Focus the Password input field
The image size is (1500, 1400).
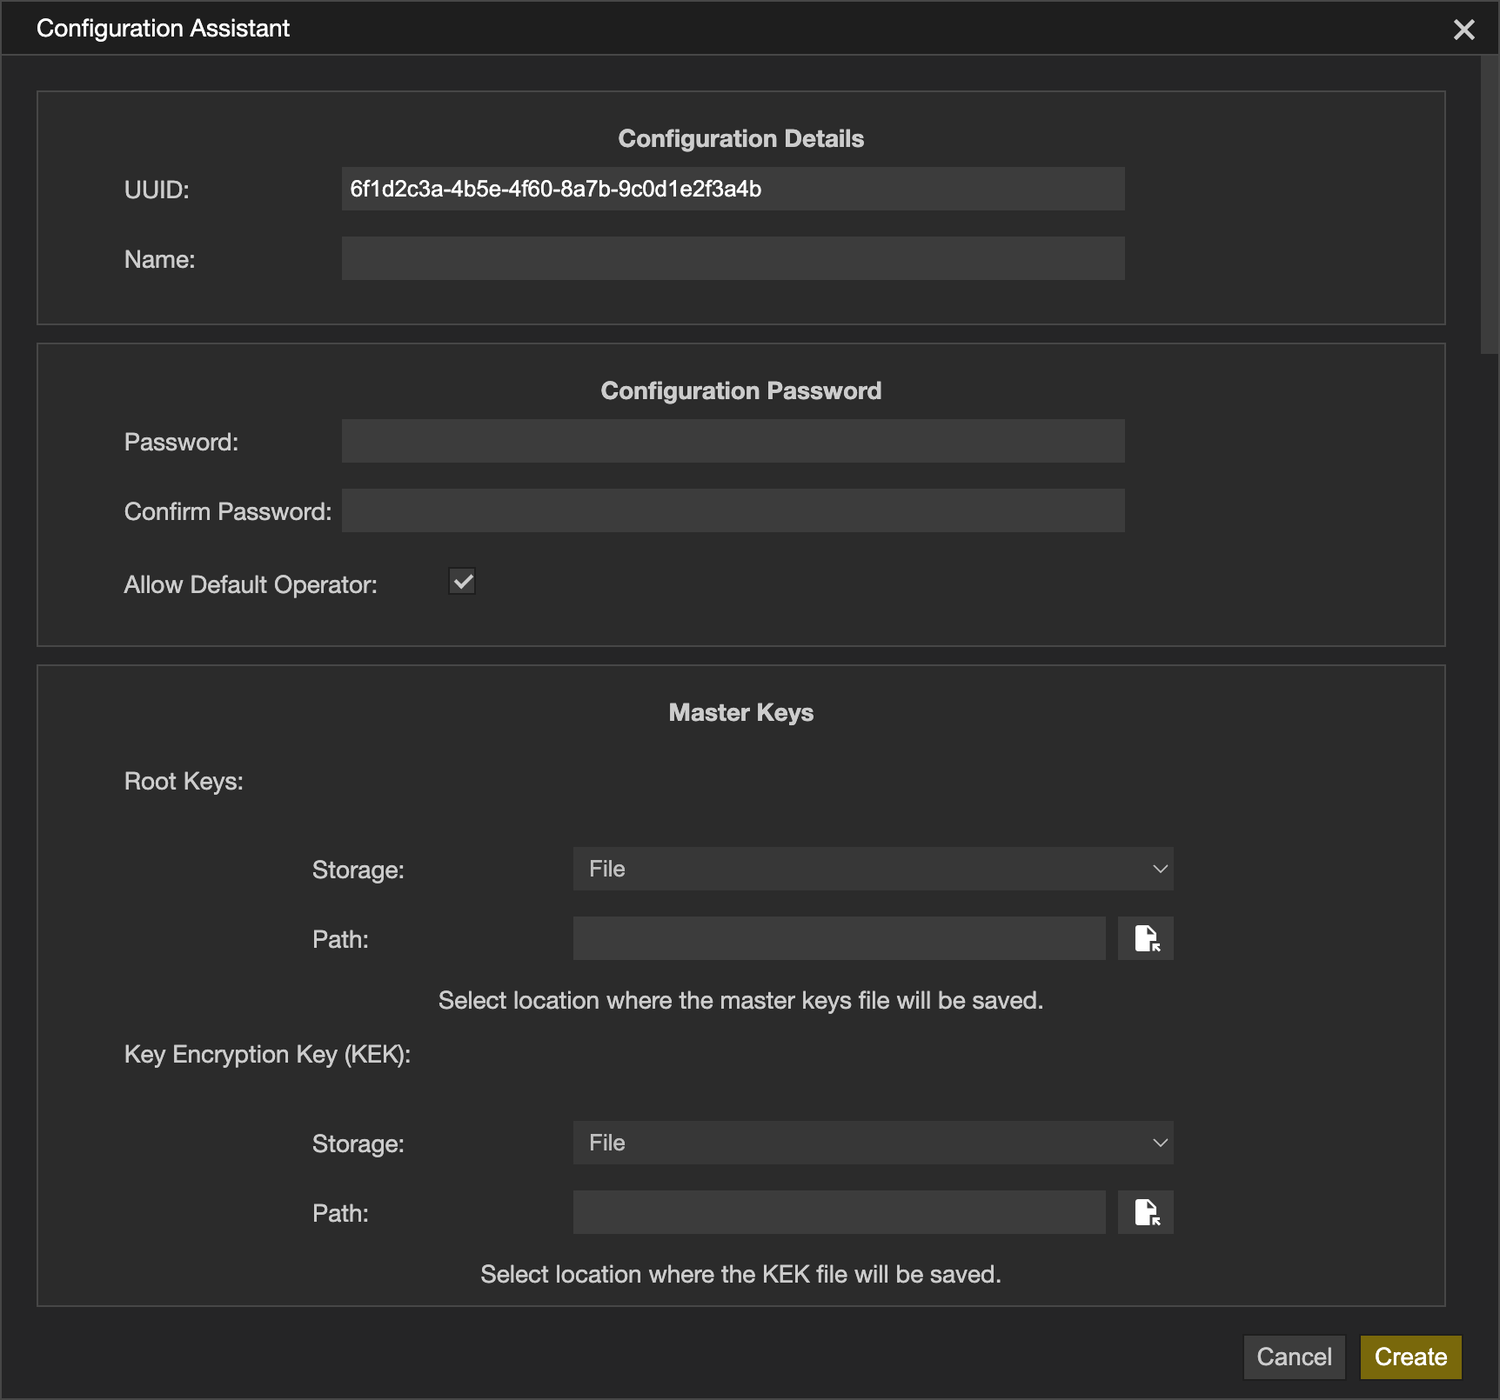coord(733,441)
